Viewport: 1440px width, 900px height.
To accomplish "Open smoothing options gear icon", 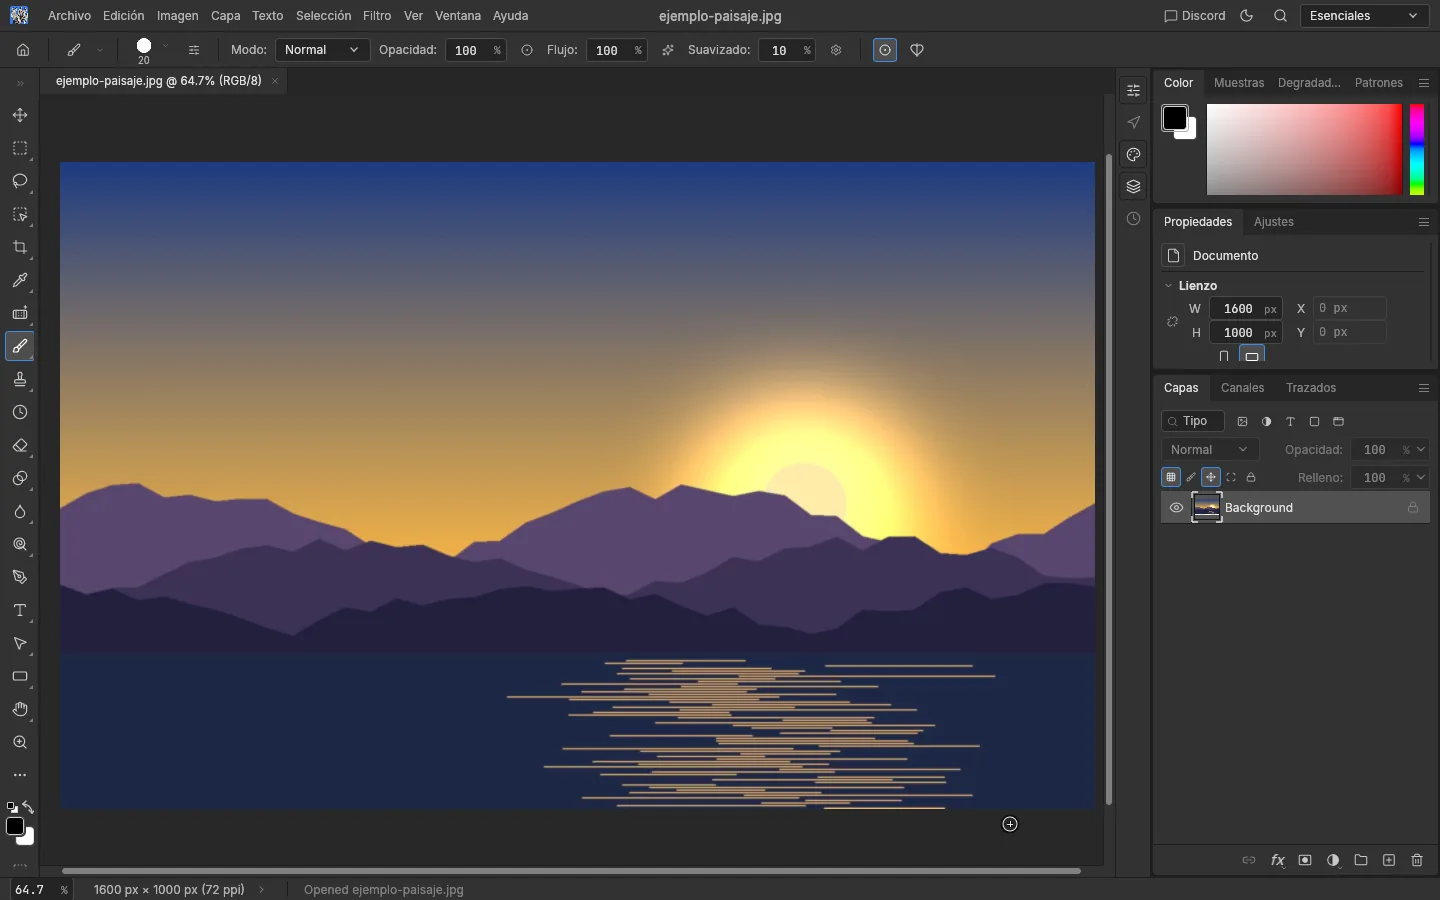I will [836, 50].
